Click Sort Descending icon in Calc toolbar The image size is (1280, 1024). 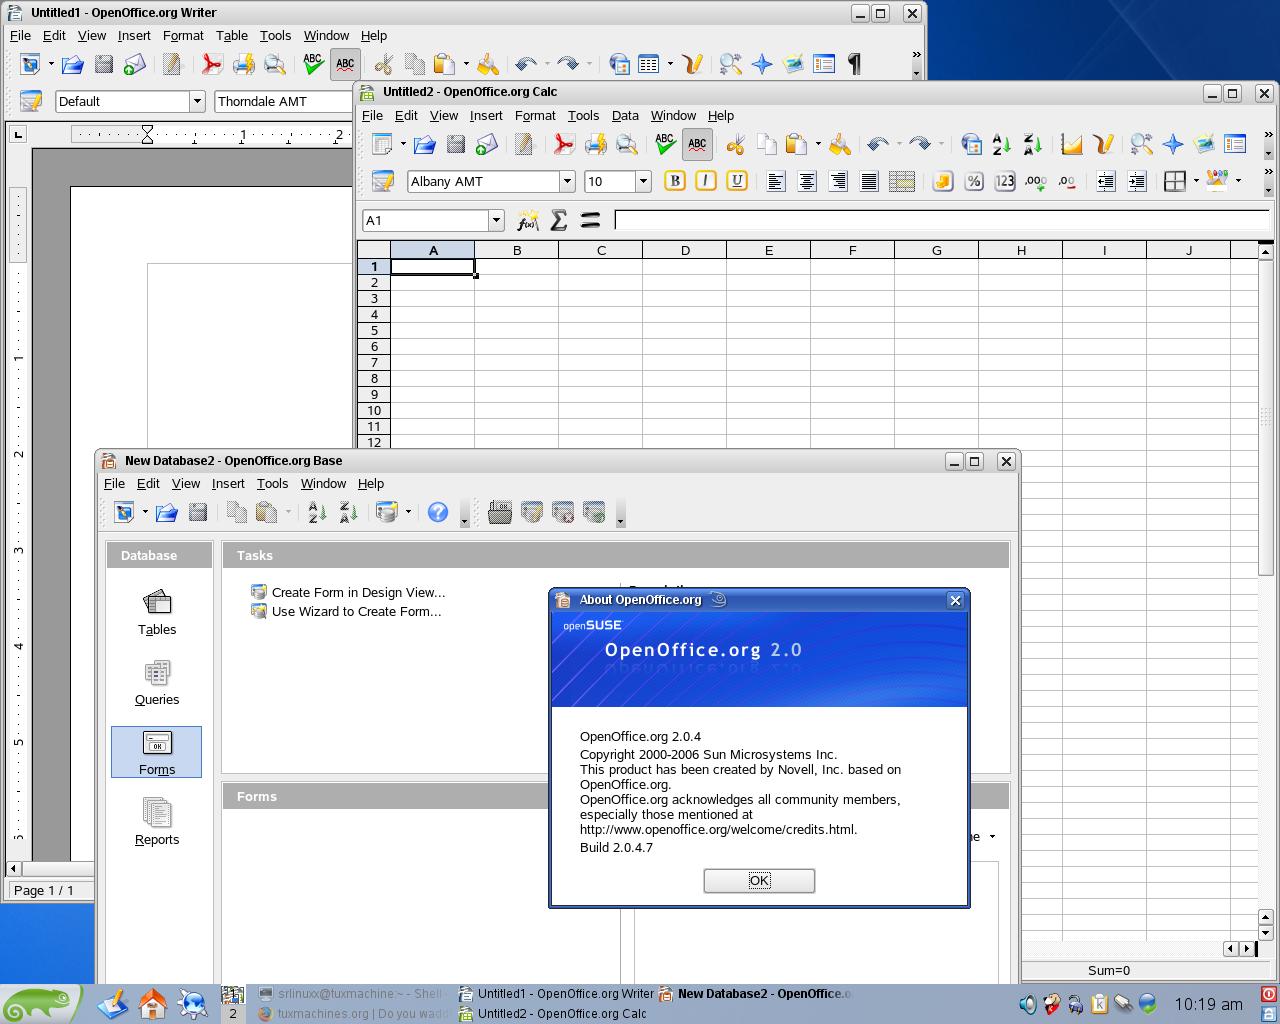tap(1032, 144)
